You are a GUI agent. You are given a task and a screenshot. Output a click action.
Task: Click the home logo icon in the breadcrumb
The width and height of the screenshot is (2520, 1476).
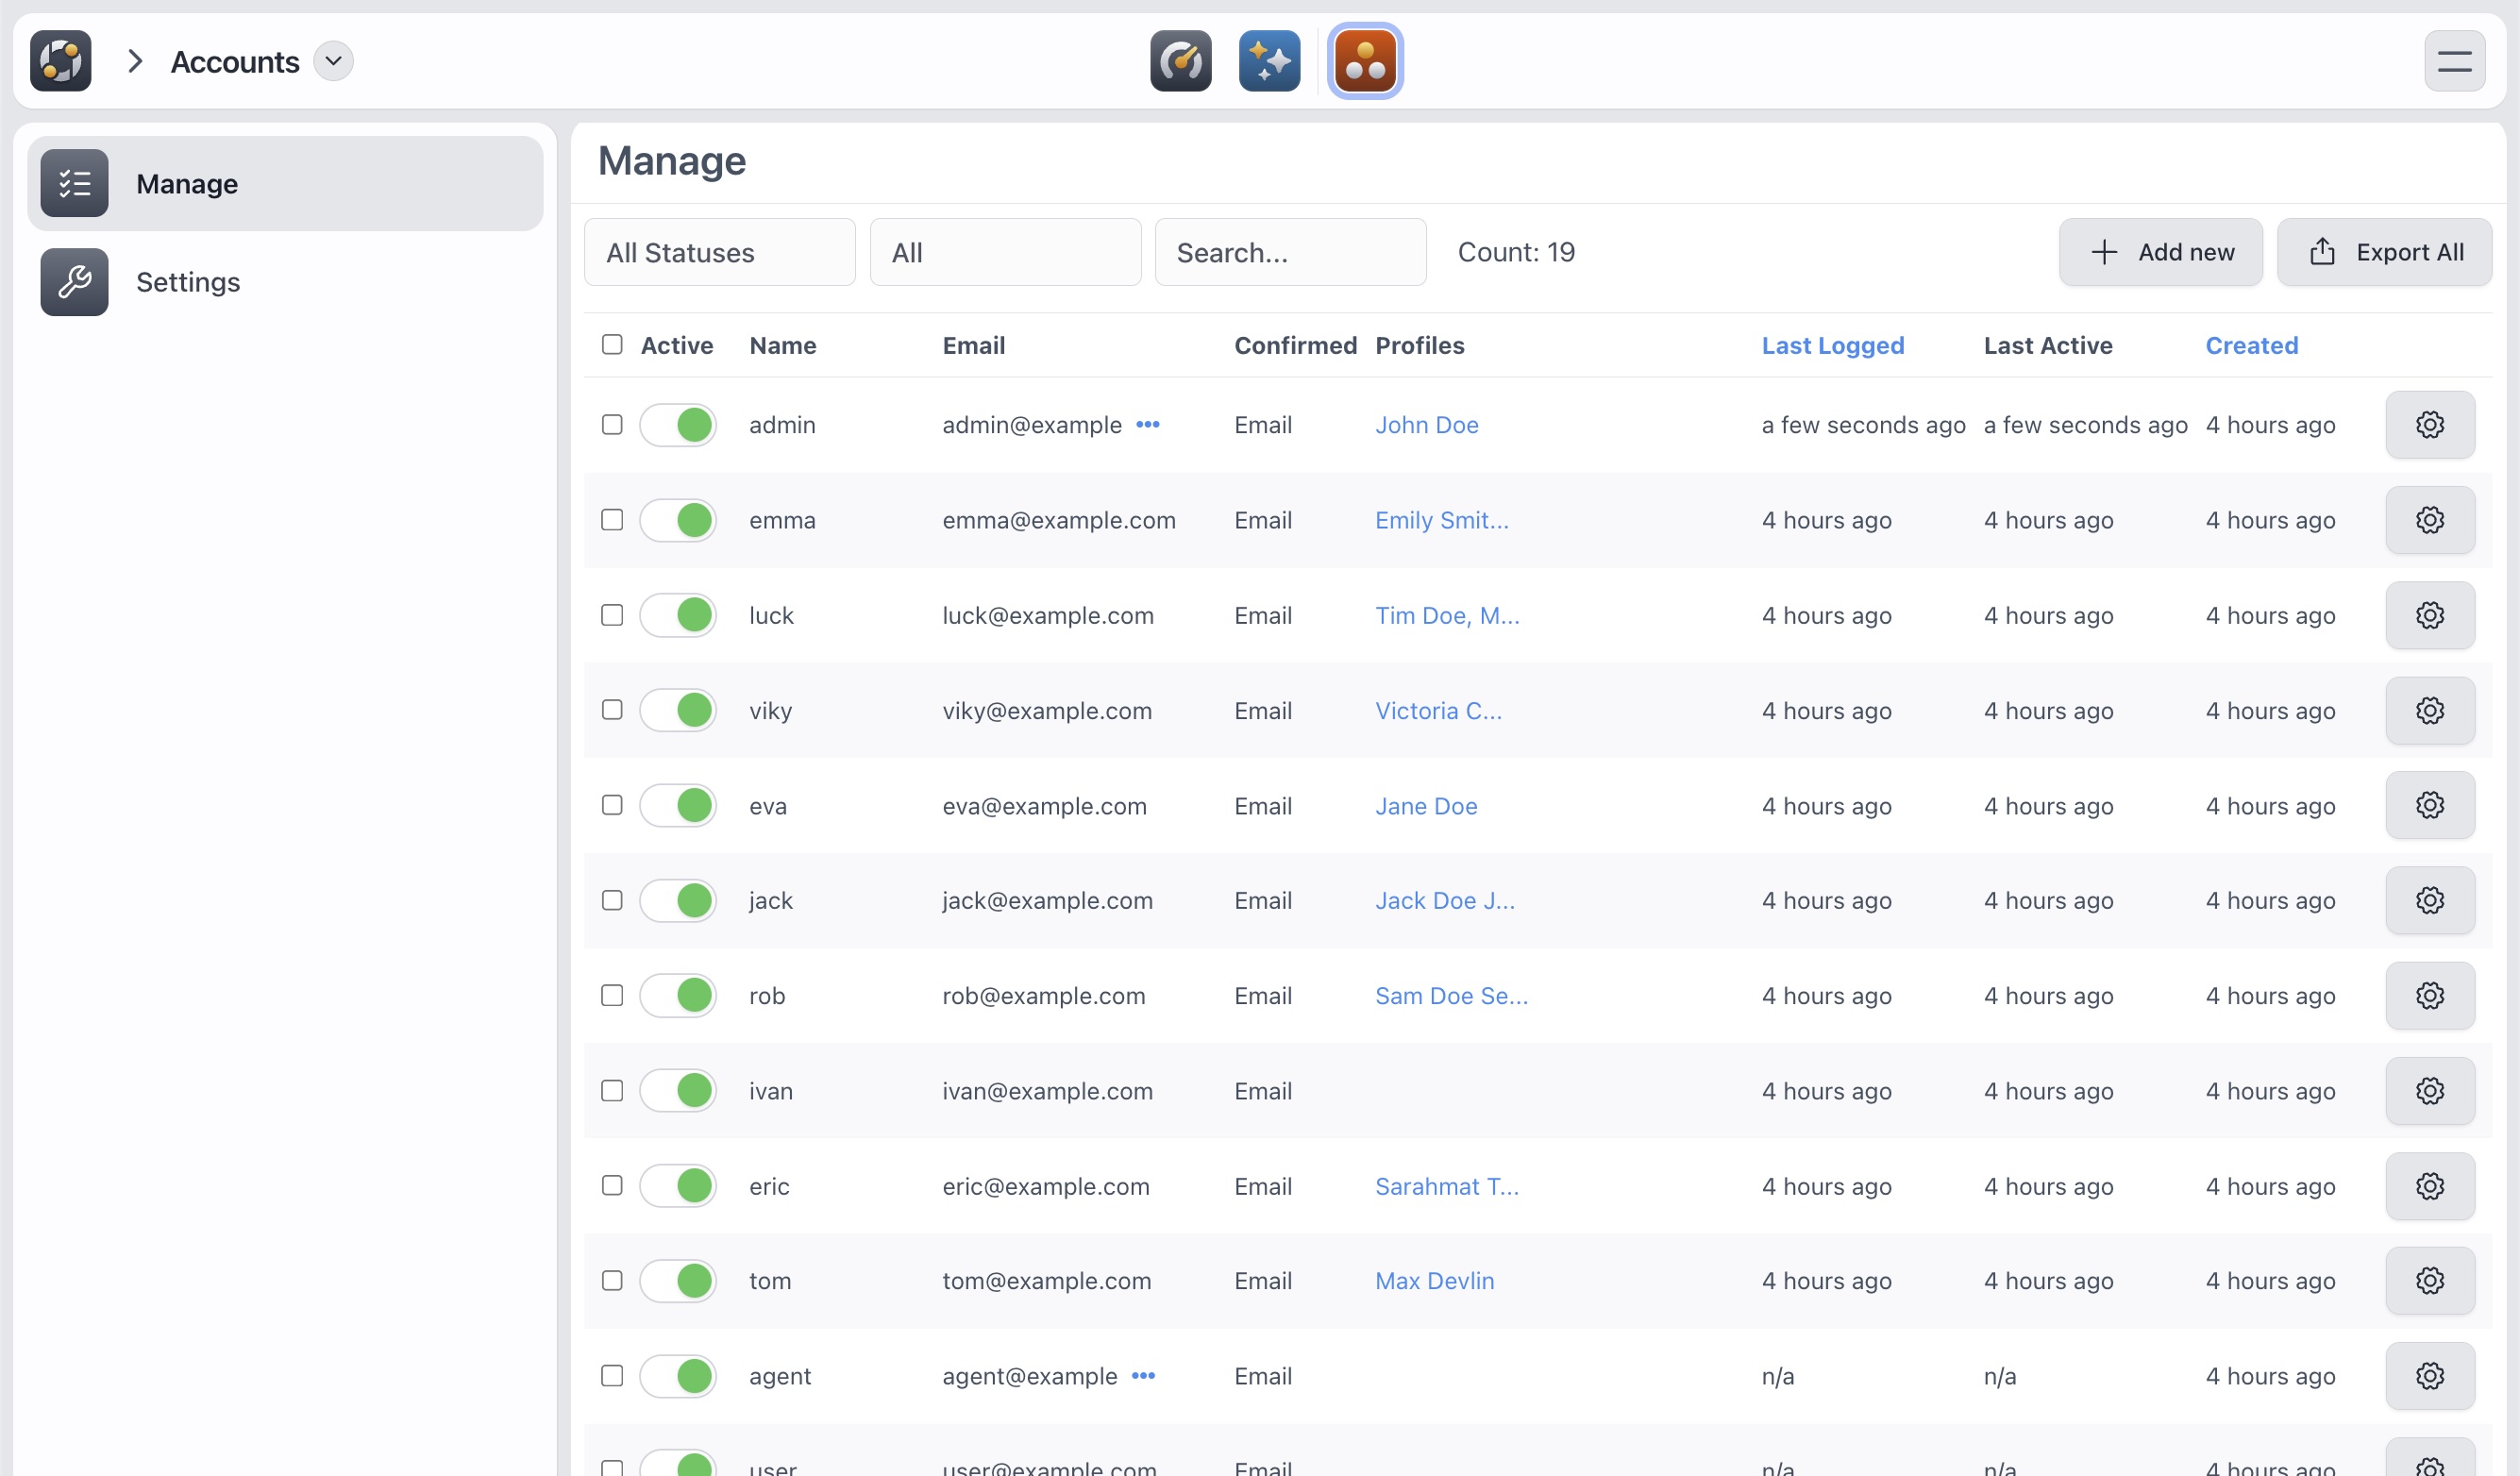(61, 61)
